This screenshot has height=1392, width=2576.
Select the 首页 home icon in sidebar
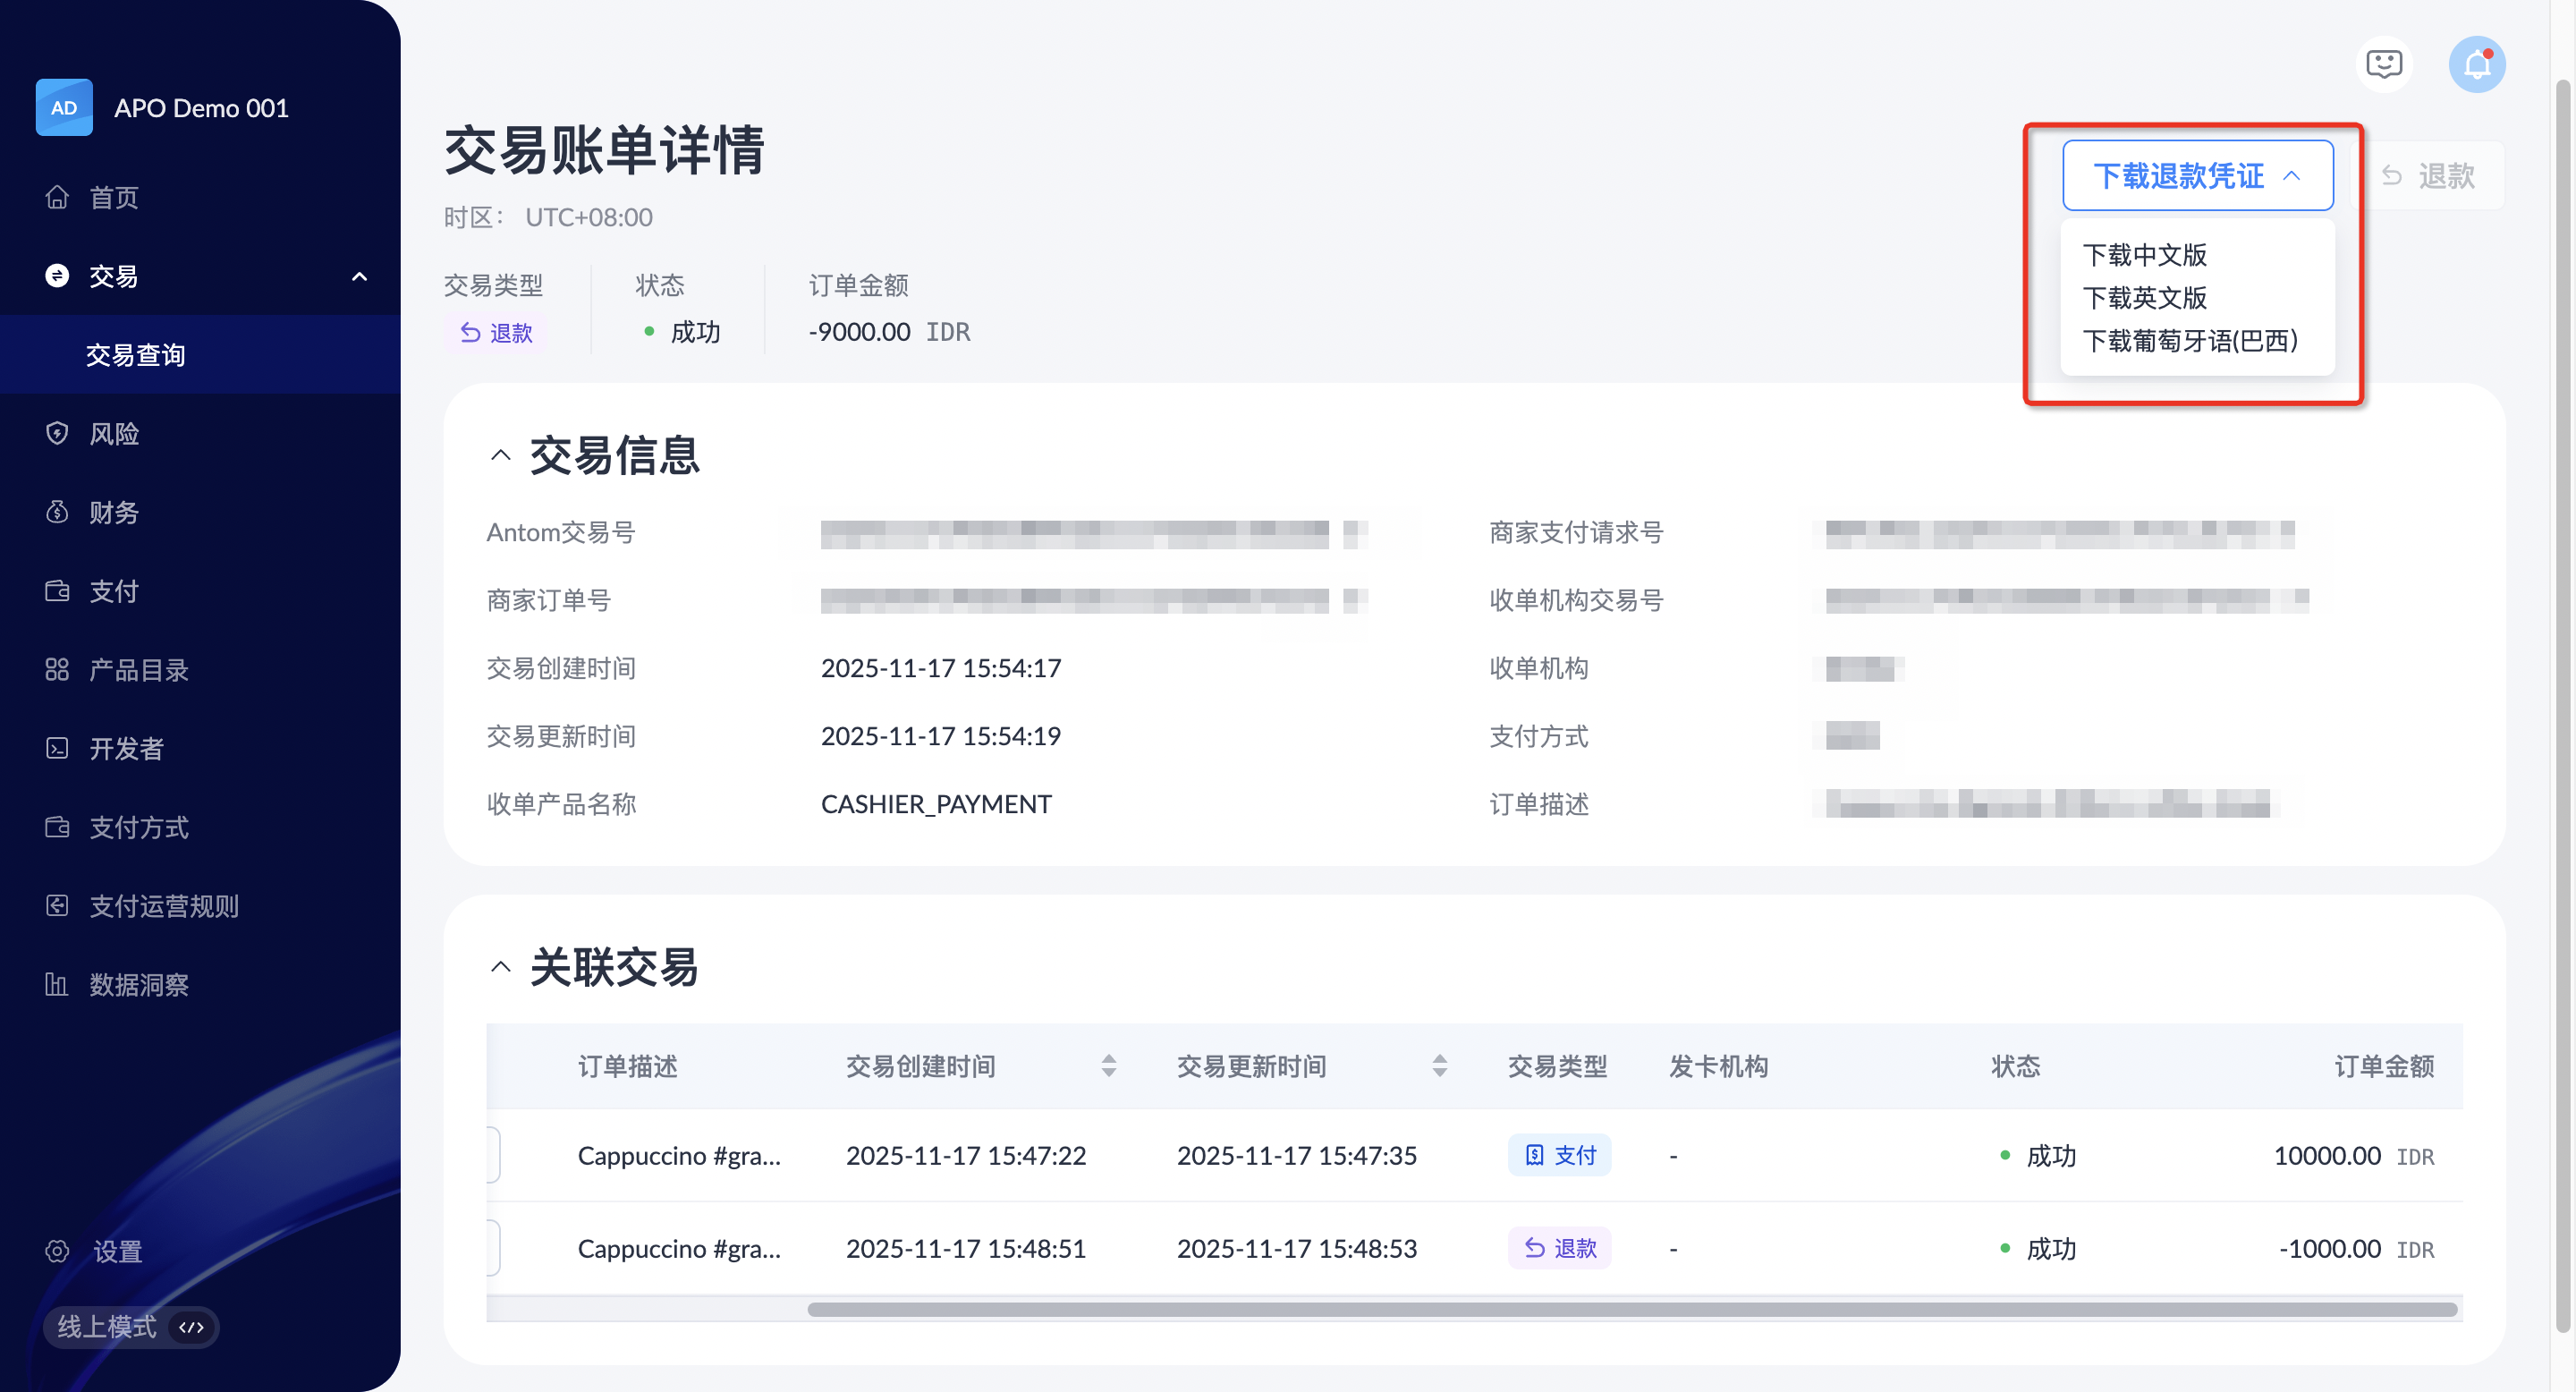coord(57,197)
